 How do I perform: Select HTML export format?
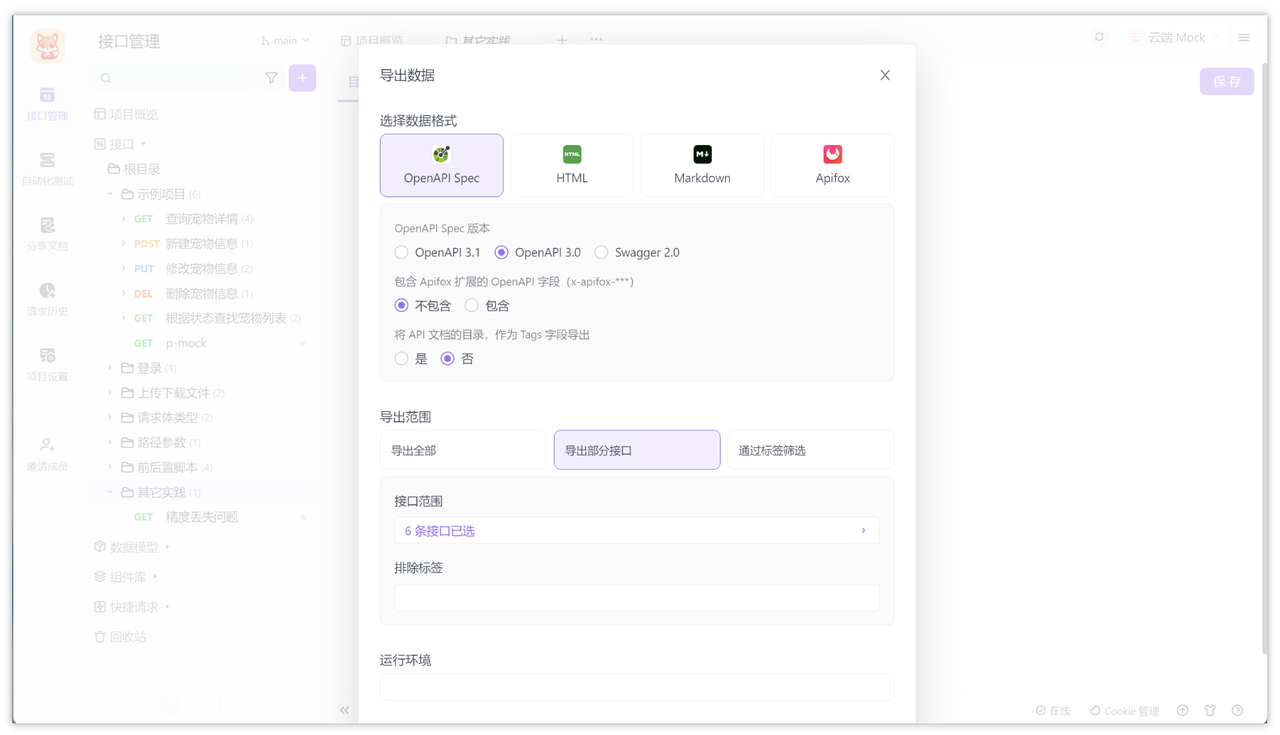tap(572, 165)
